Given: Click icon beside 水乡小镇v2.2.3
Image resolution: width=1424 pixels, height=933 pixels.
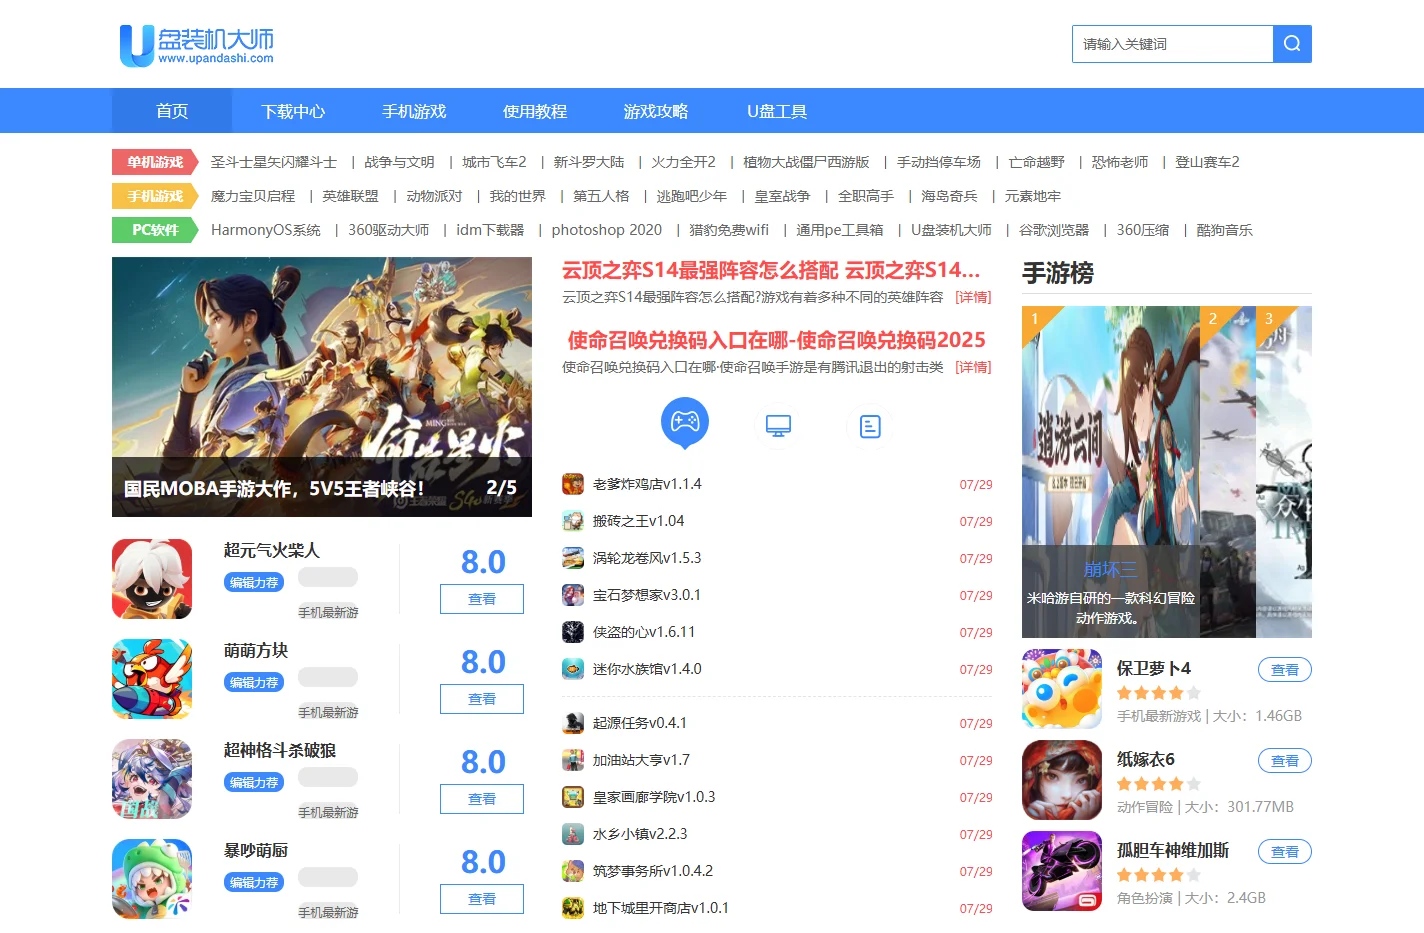Looking at the screenshot, I should pos(573,834).
